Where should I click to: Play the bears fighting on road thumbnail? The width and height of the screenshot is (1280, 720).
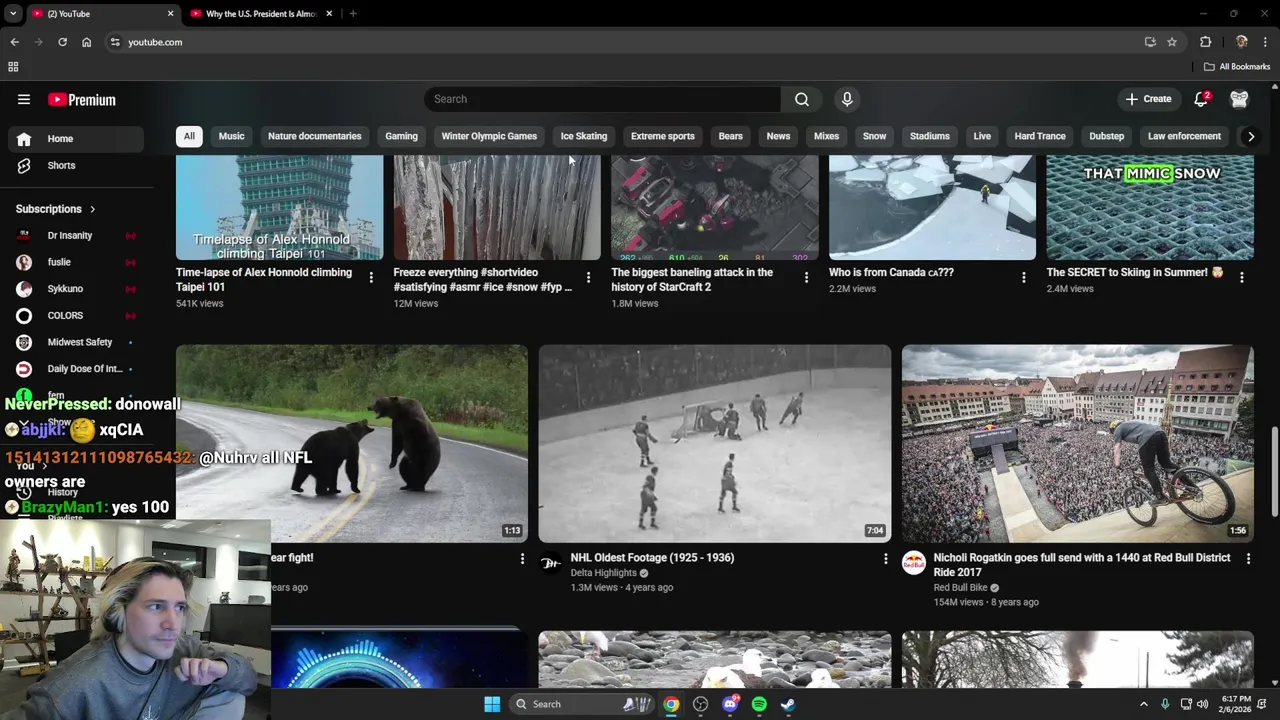coord(352,444)
